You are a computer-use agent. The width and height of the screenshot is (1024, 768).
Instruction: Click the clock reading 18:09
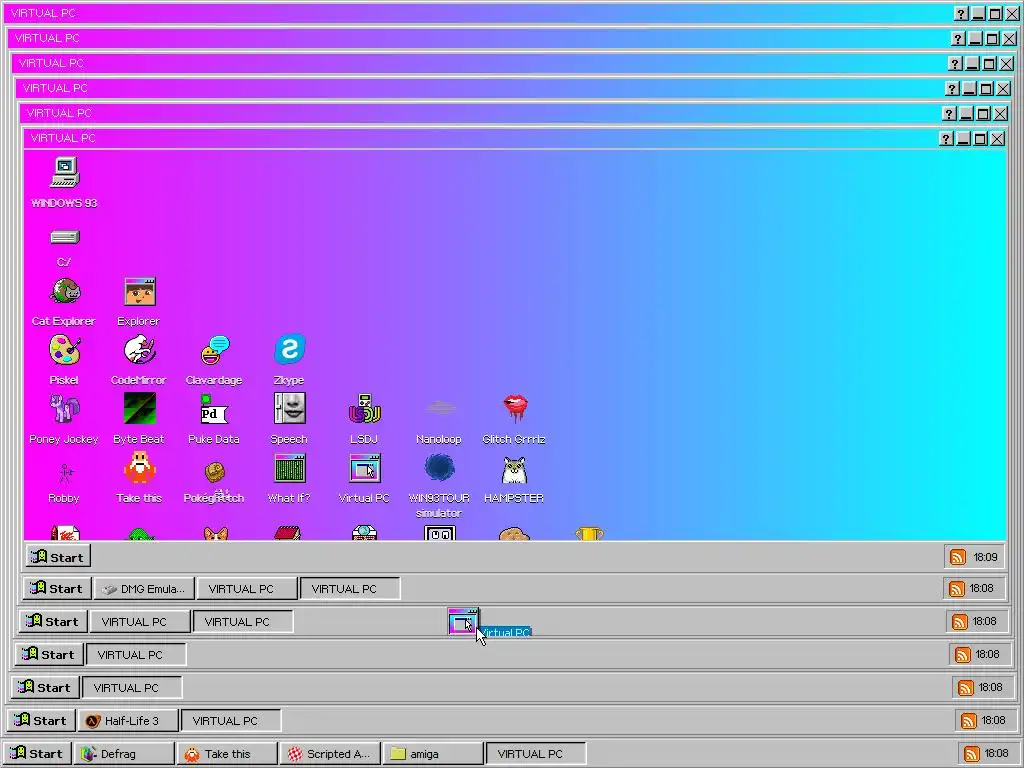(x=985, y=557)
